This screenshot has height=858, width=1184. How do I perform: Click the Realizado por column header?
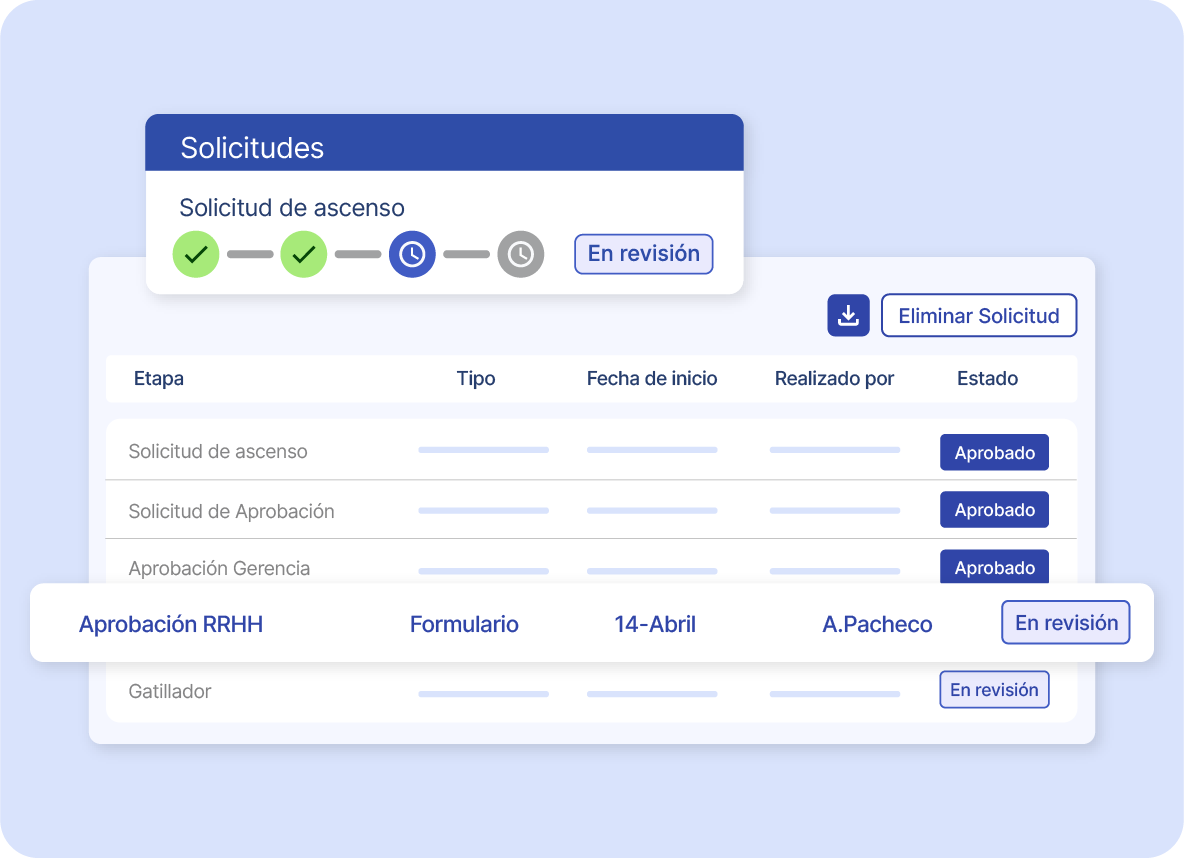click(834, 378)
